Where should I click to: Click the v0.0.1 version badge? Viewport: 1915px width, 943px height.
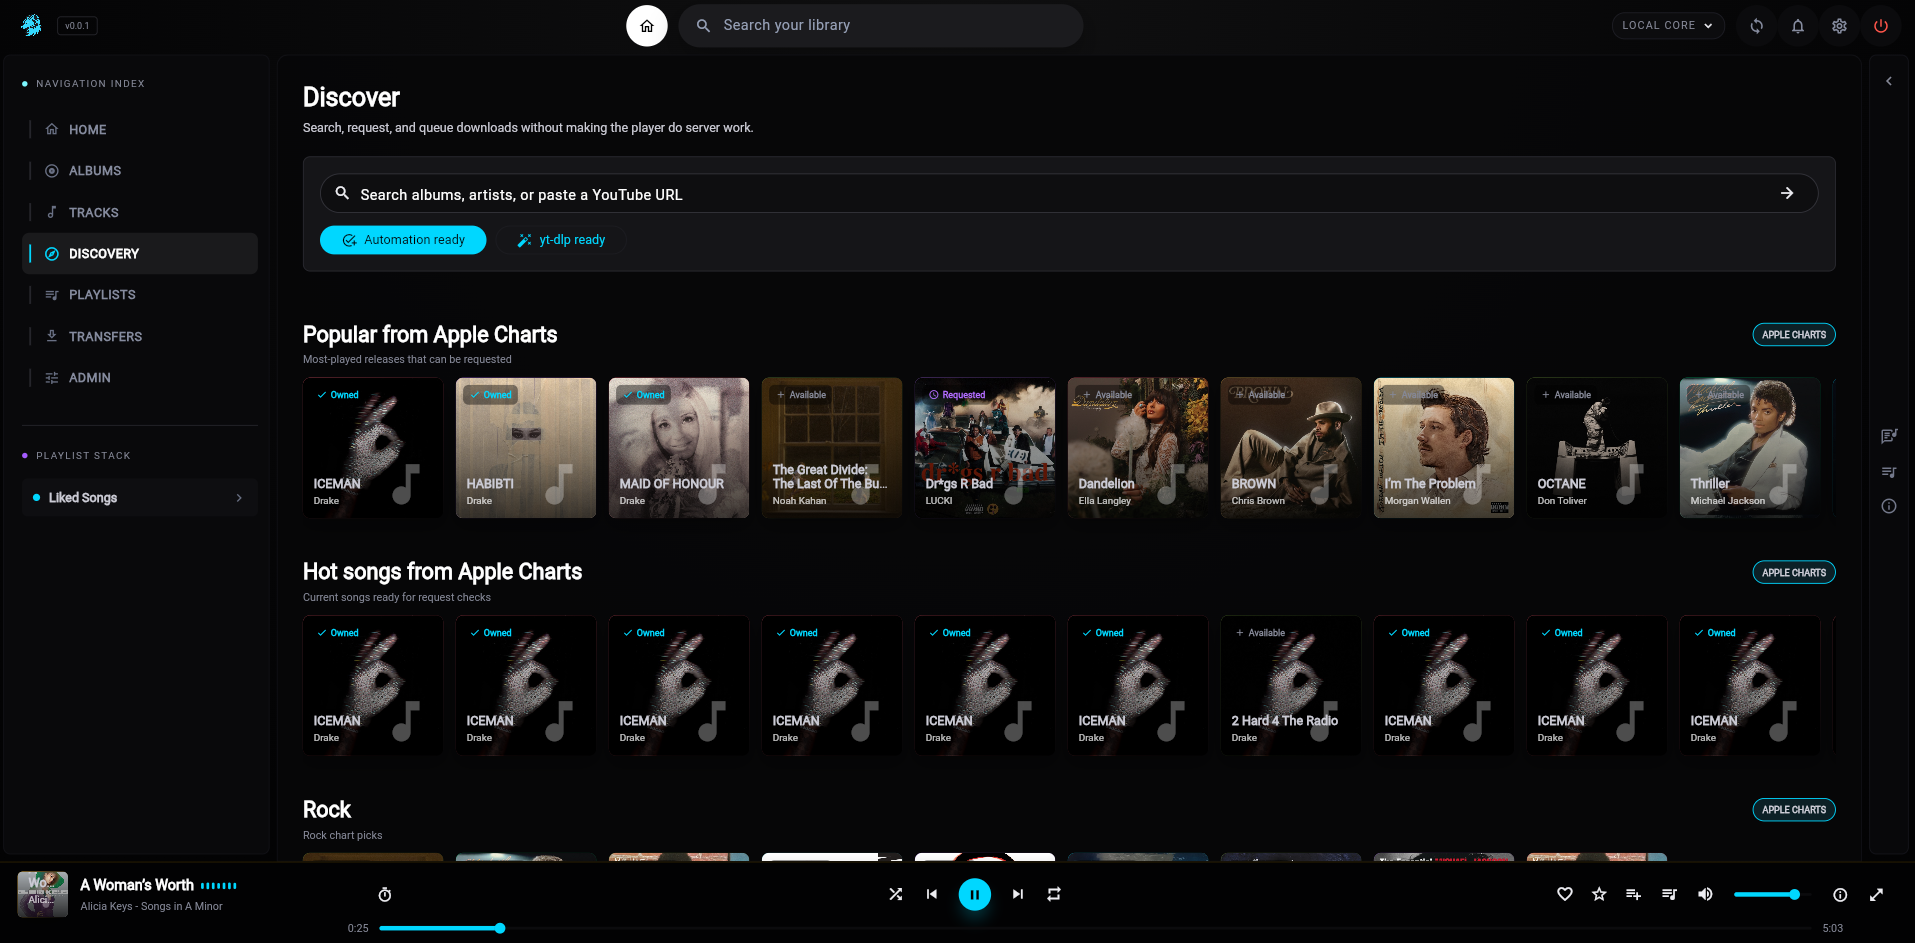tap(77, 26)
